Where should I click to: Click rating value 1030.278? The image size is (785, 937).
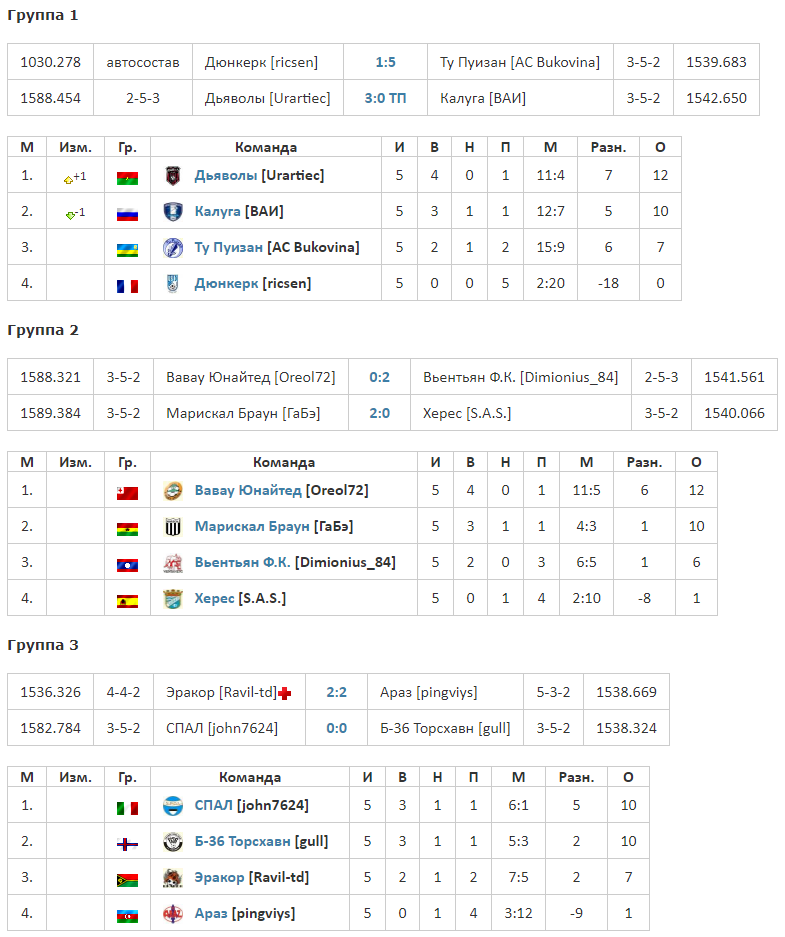tap(50, 62)
